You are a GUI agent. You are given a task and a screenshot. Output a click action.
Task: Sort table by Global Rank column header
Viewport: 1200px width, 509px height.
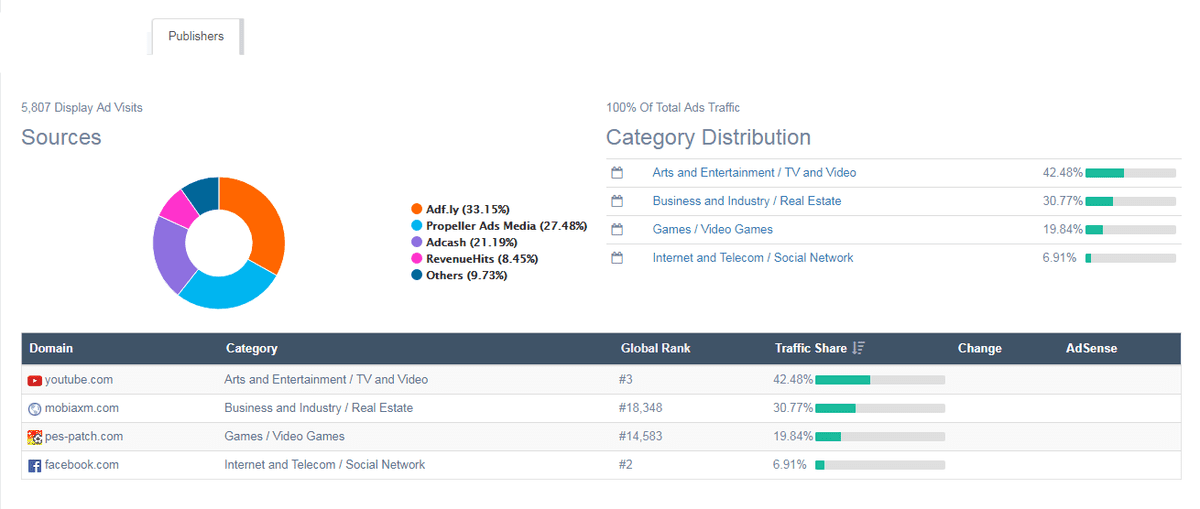655,349
